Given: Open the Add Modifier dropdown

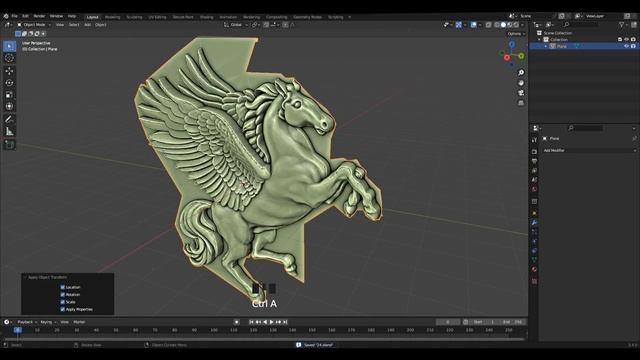Looking at the screenshot, I should pyautogui.click(x=589, y=151).
